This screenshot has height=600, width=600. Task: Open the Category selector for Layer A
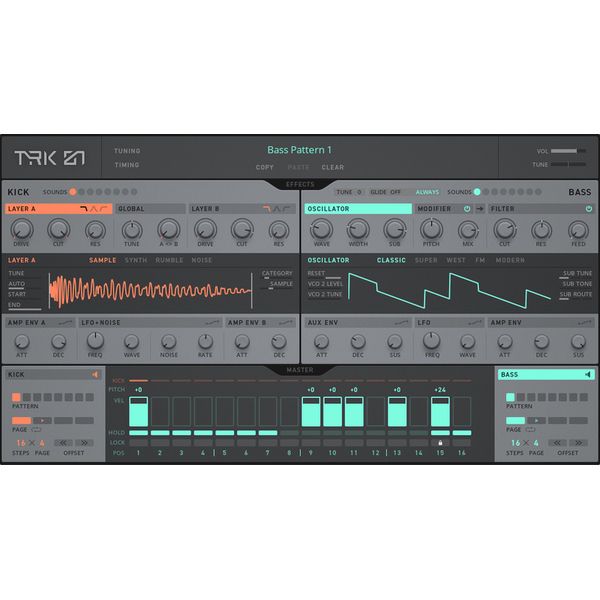(277, 273)
